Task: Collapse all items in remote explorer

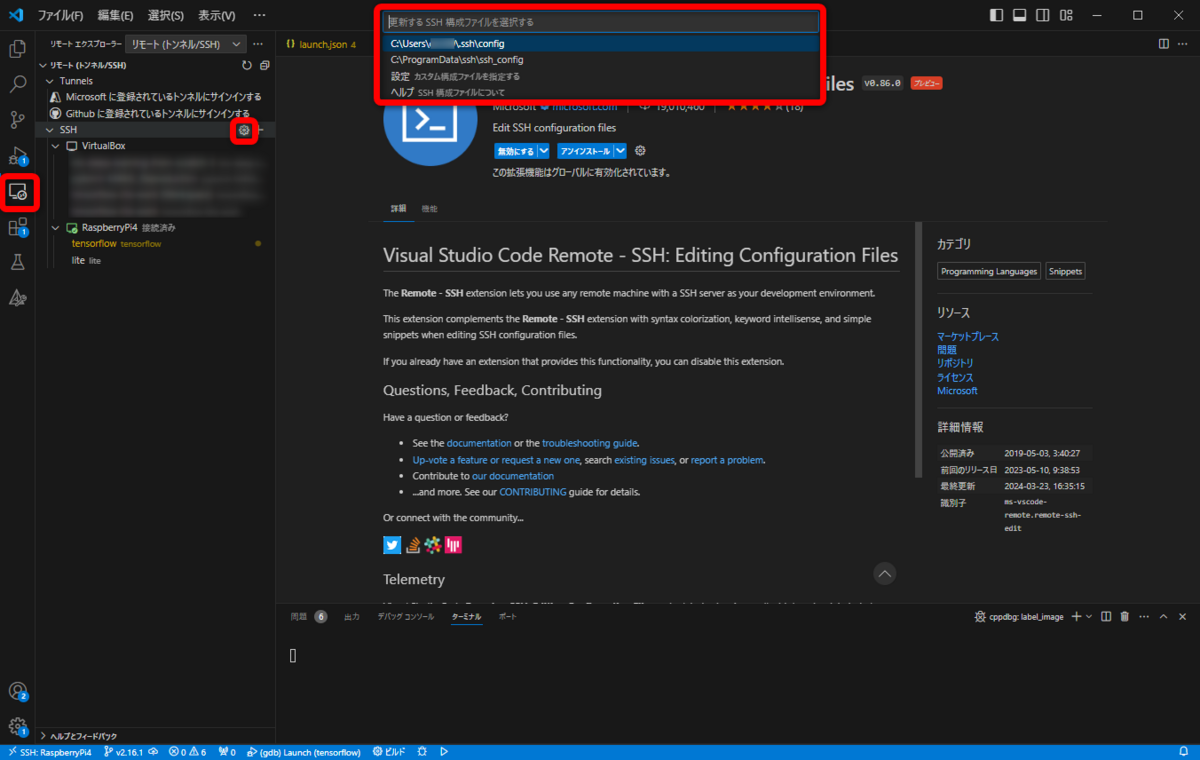Action: [264, 65]
